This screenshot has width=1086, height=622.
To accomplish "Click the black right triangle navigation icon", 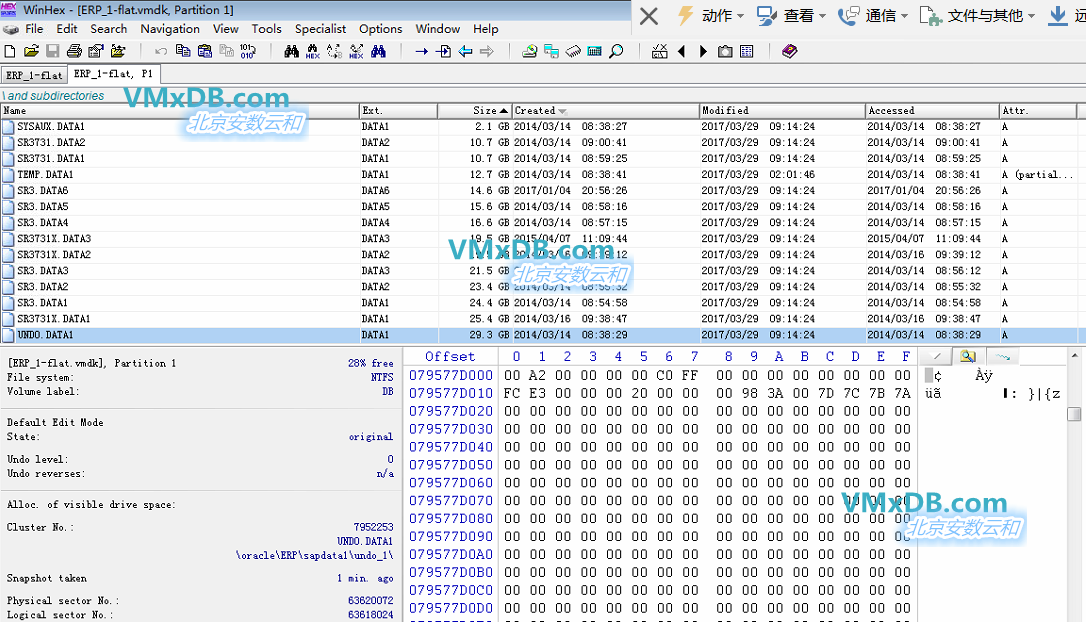I will (x=703, y=51).
